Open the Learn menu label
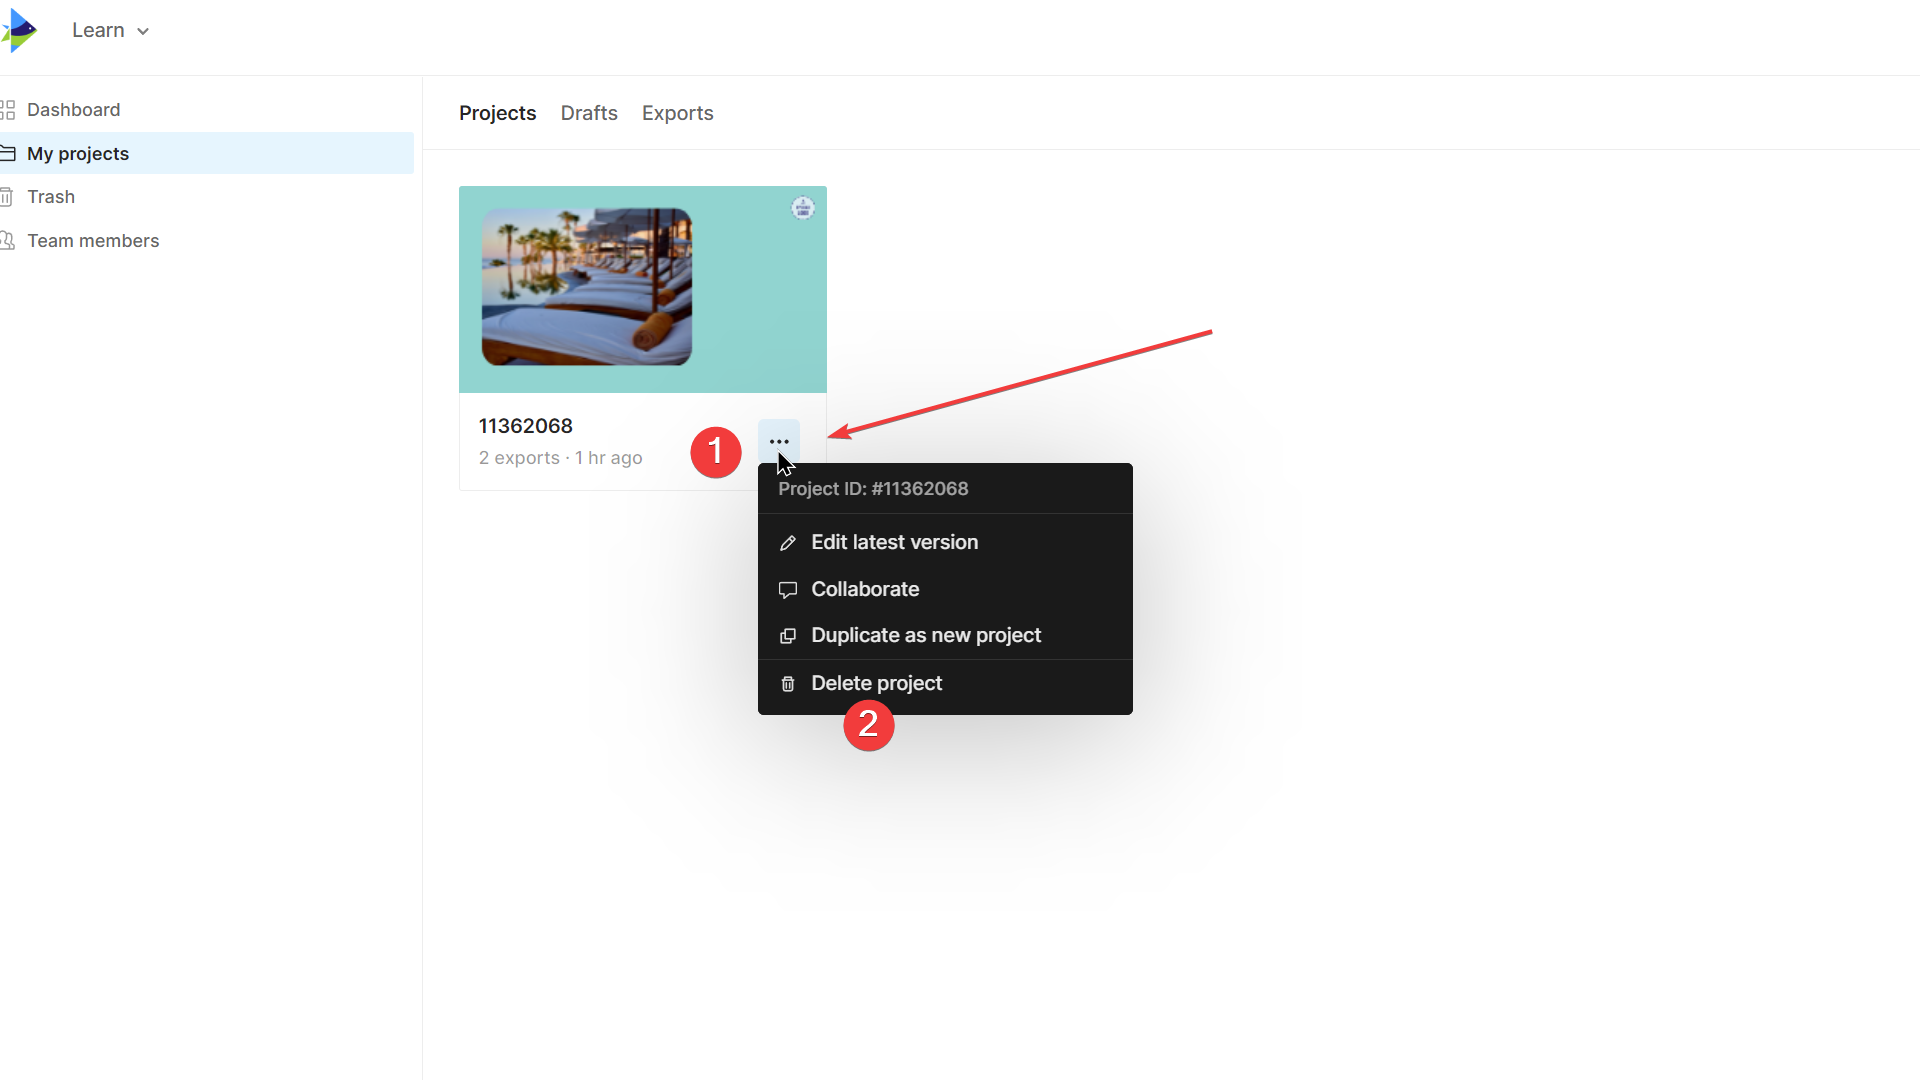 point(98,30)
